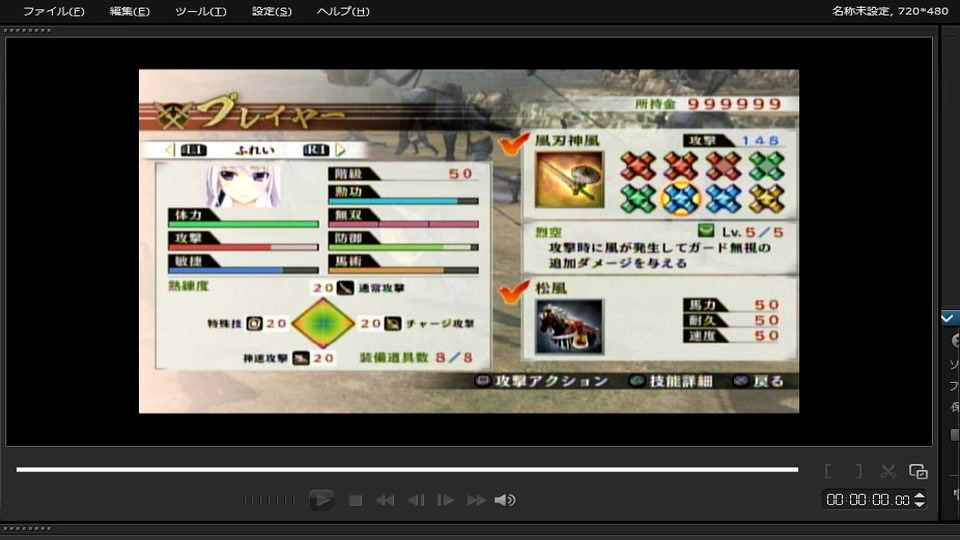Toggle the checked checkbox in the right panel

point(948,318)
